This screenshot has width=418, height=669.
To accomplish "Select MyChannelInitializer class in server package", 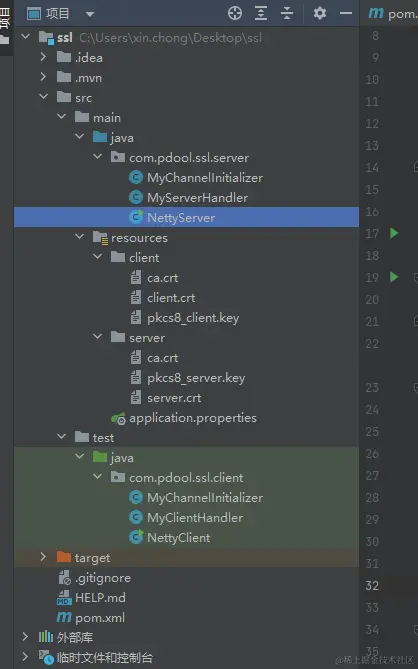I will tap(205, 177).
